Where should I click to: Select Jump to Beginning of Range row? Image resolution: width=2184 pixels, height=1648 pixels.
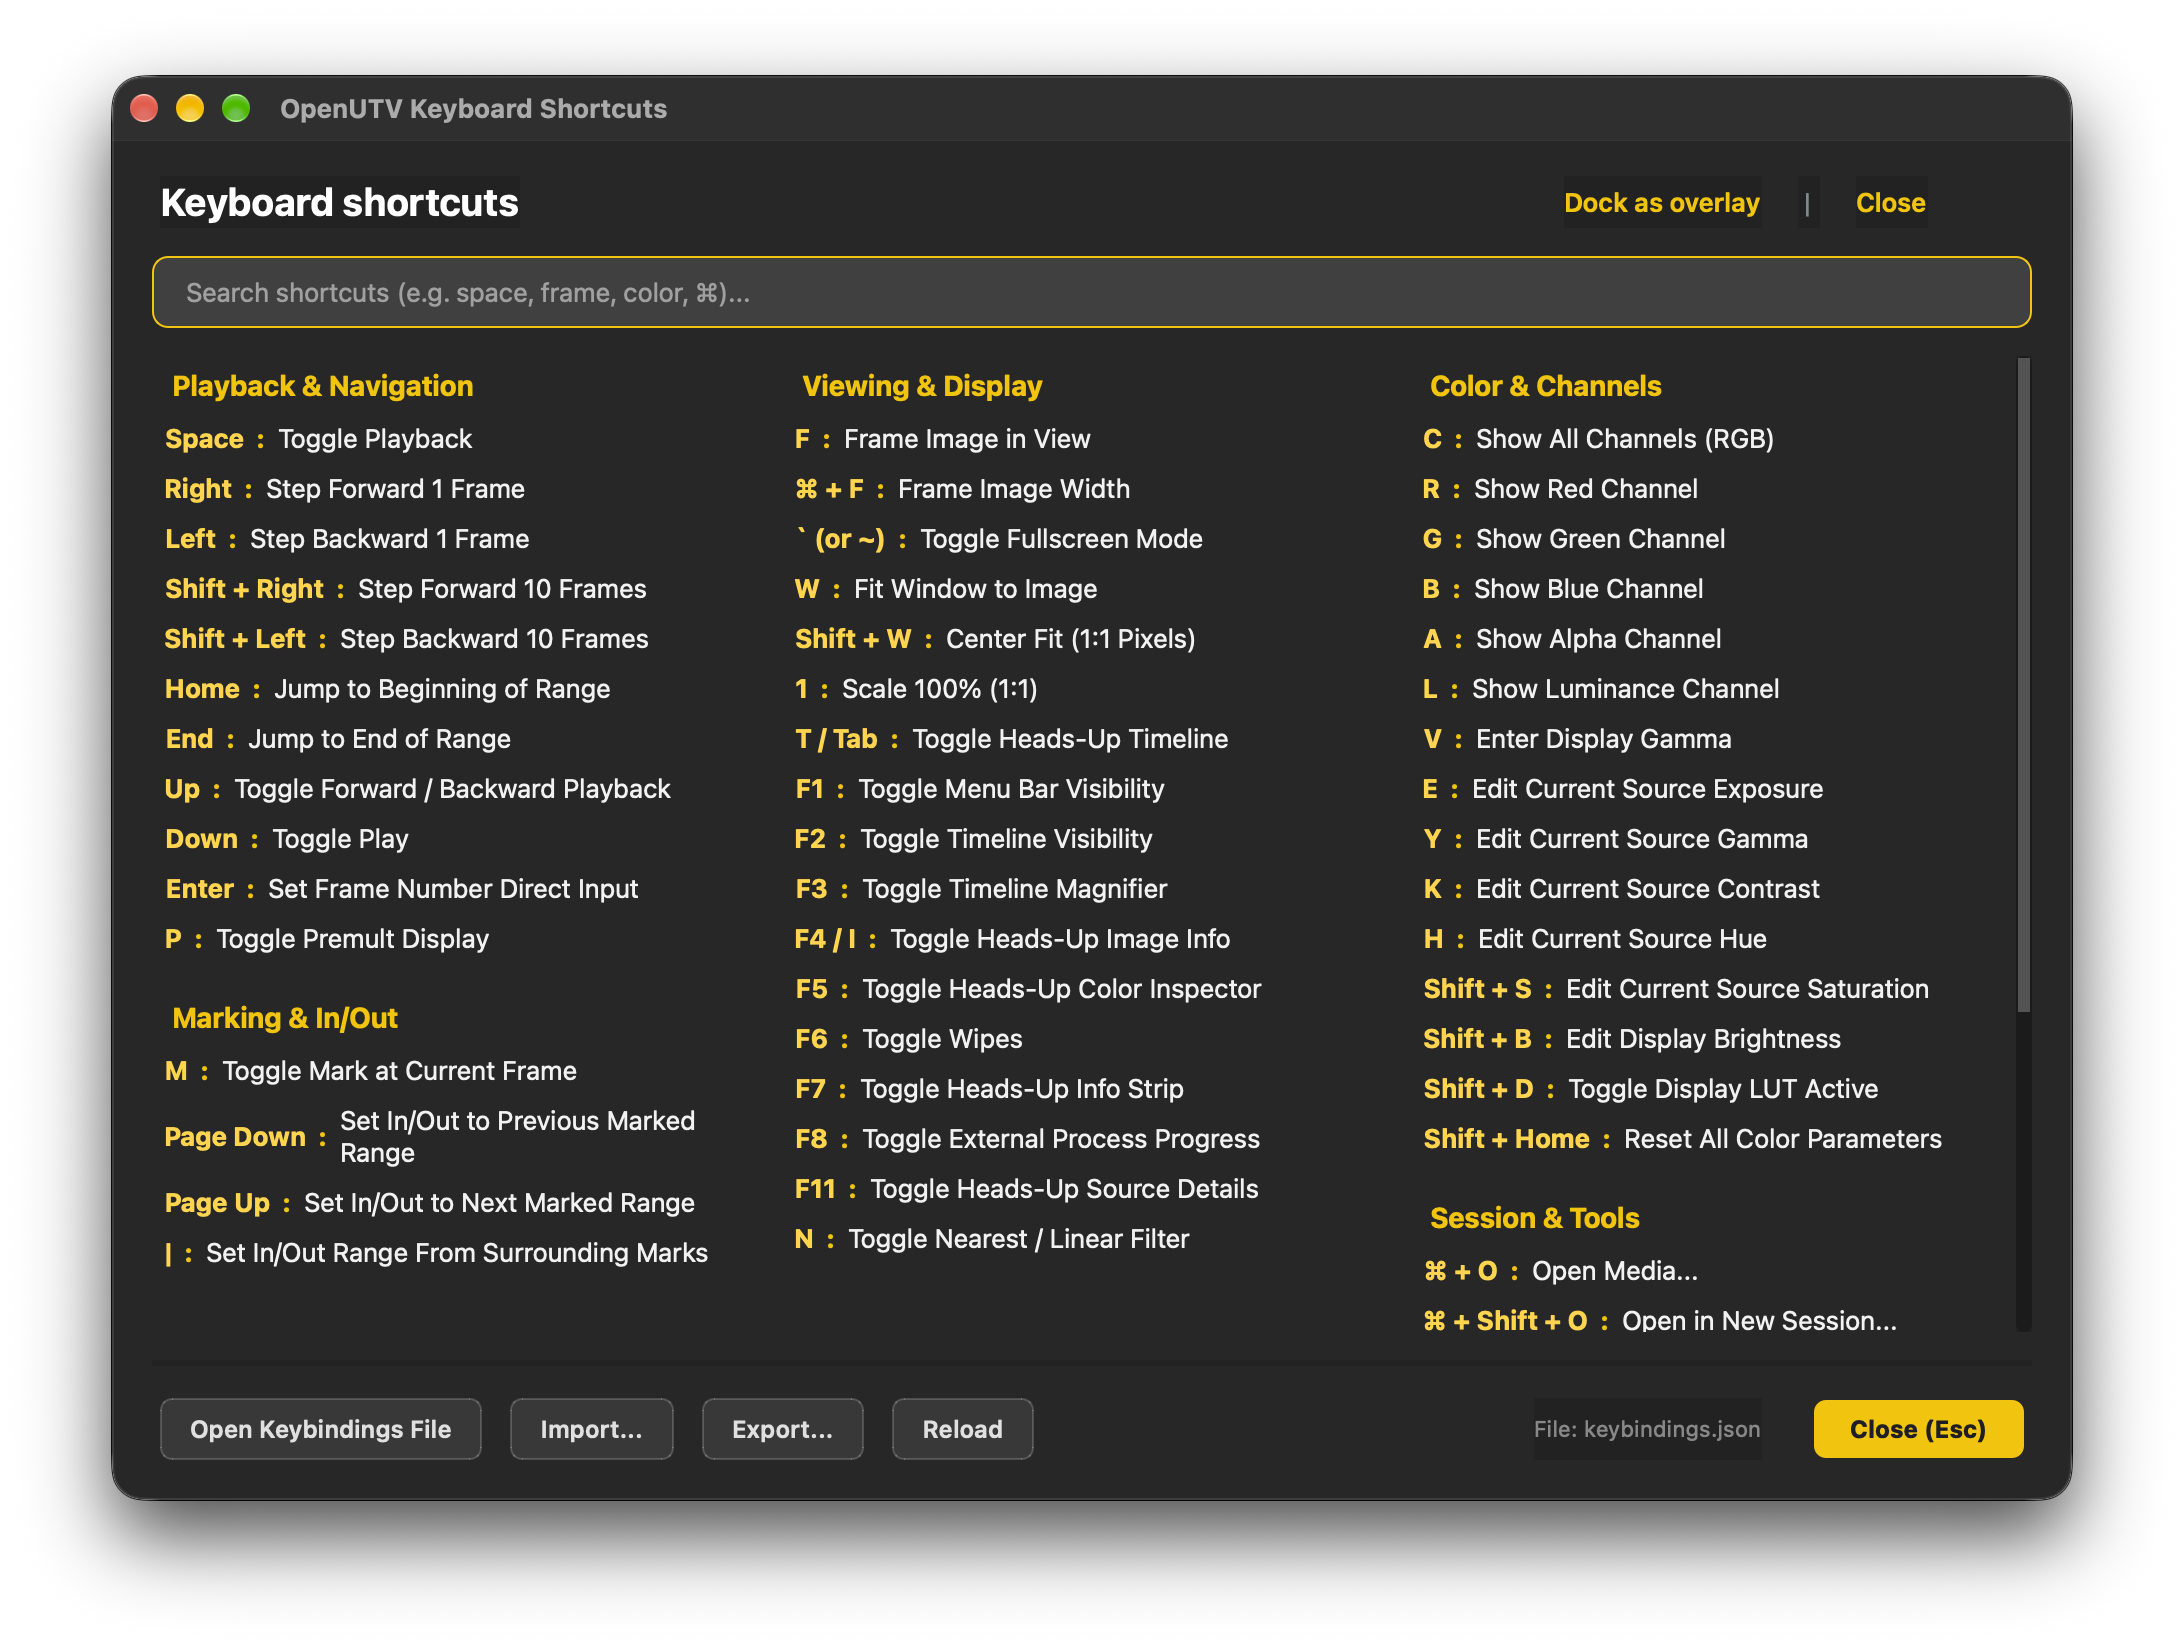pos(387,689)
